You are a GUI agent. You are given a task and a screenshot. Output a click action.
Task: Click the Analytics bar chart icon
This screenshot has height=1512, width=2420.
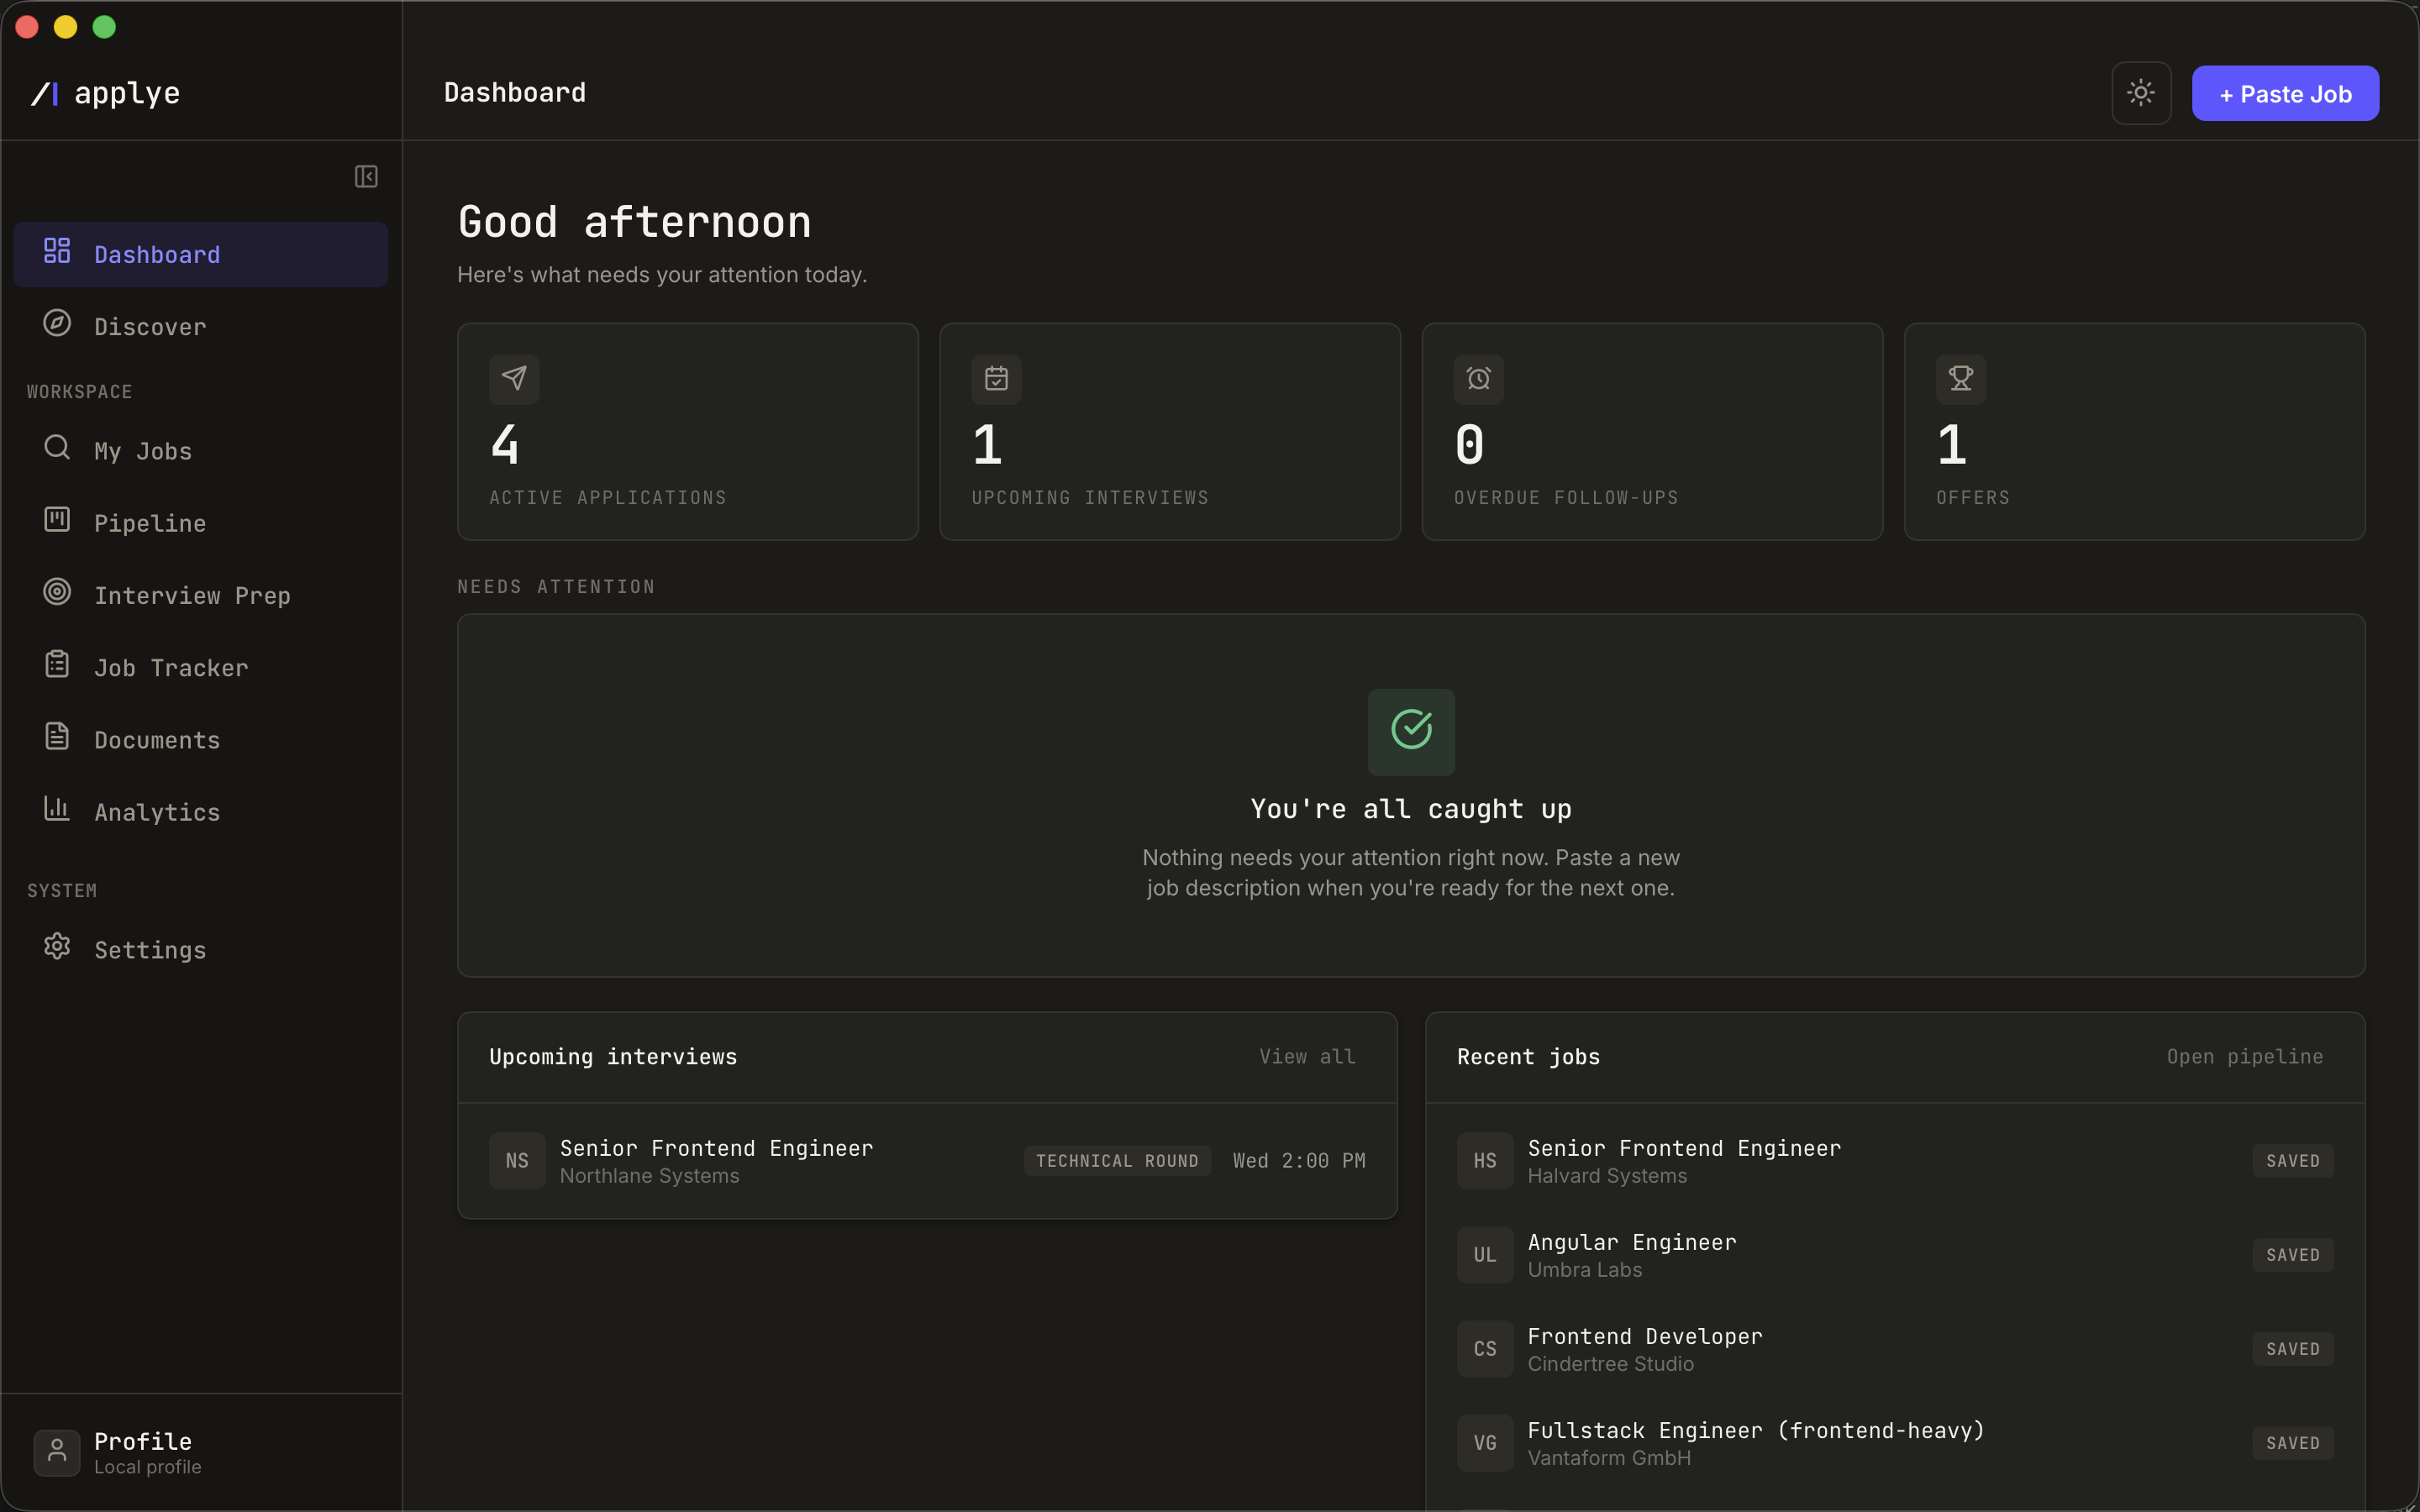click(x=57, y=808)
